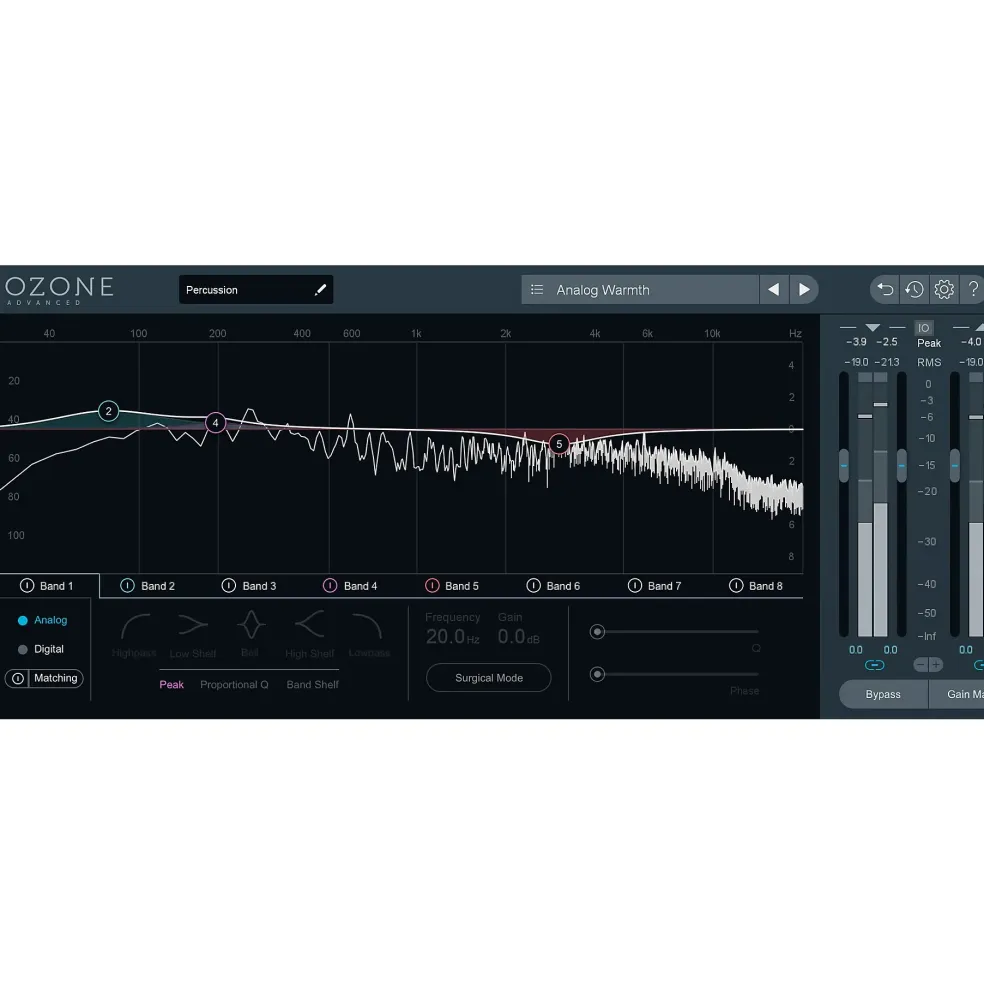Toggle the Matching power button
Viewport: 984px width, 985px height.
coord(18,678)
